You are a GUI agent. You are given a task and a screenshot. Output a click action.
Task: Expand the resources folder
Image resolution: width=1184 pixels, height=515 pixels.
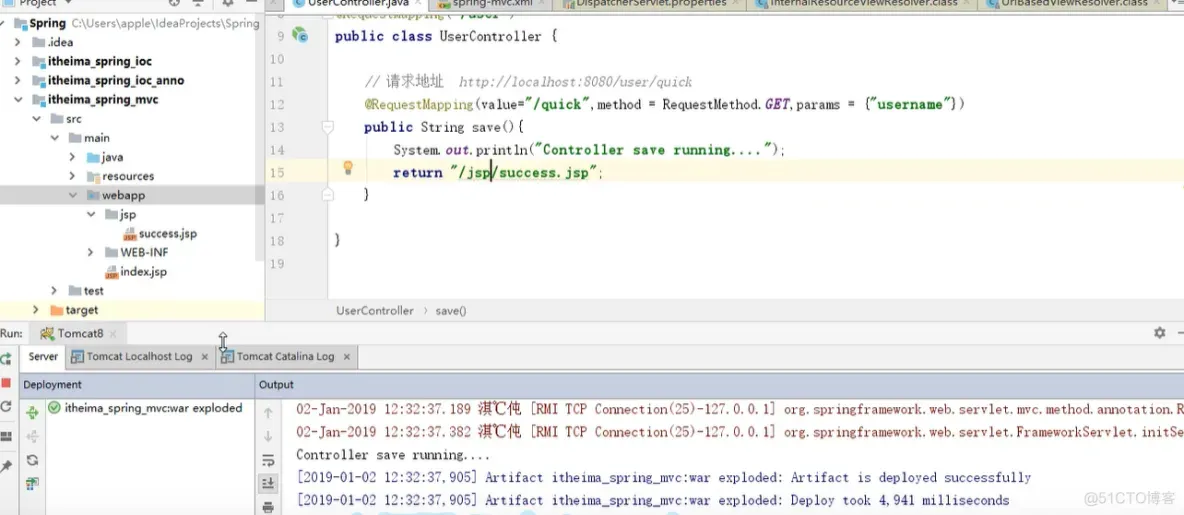point(72,176)
